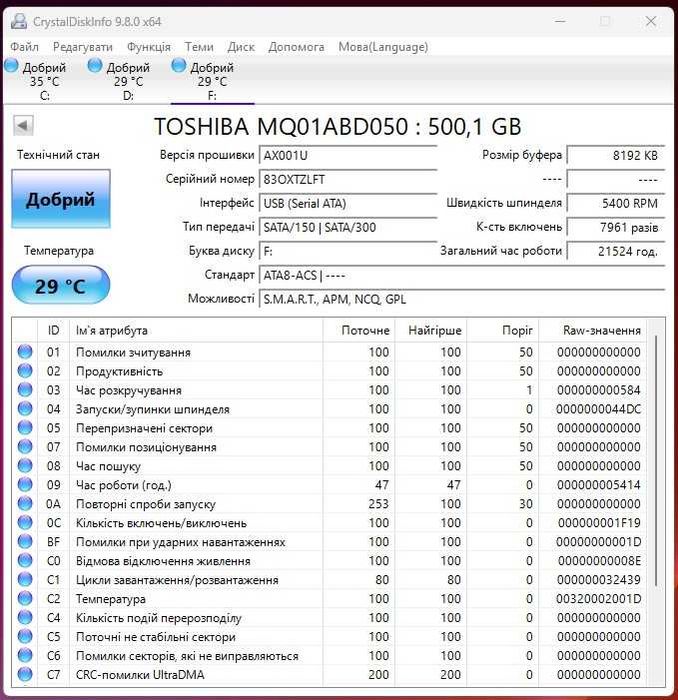The height and width of the screenshot is (700, 678).
Task: Open the Файл menu
Action: tap(24, 47)
